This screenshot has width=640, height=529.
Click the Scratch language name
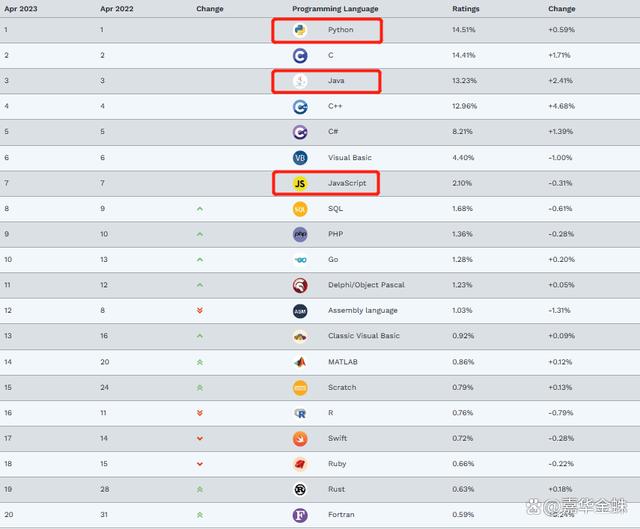tap(342, 387)
